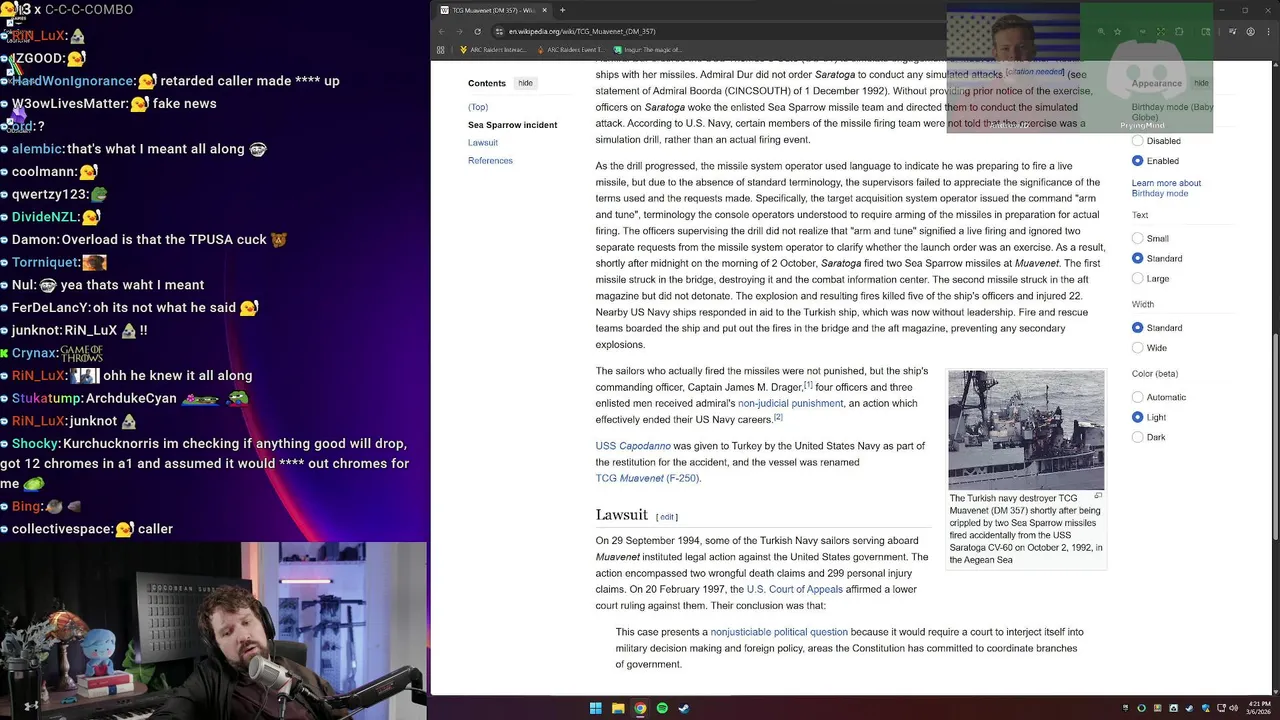Set color mode to Automatic
Image resolution: width=1280 pixels, height=720 pixels.
[1138, 397]
